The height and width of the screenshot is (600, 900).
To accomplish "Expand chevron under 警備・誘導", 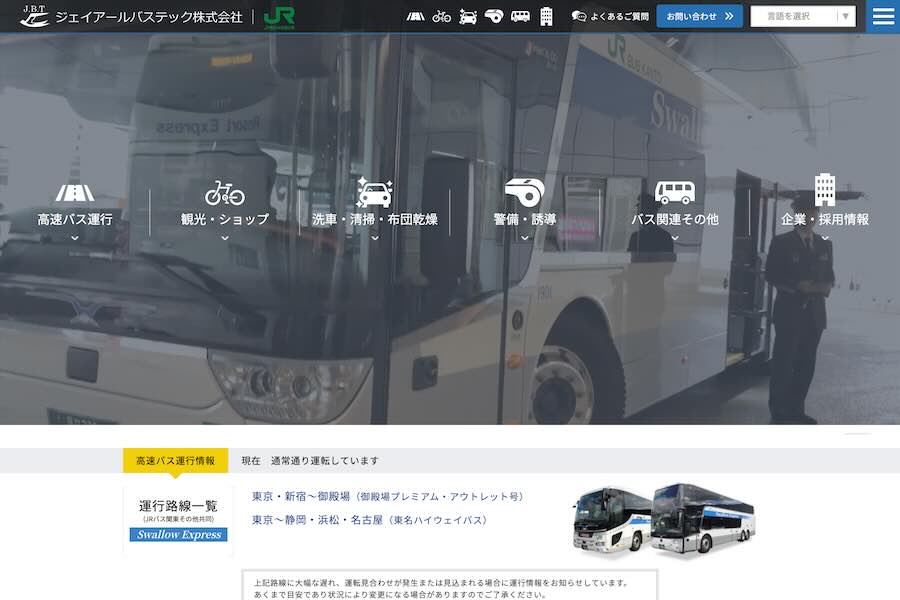I will (x=525, y=238).
